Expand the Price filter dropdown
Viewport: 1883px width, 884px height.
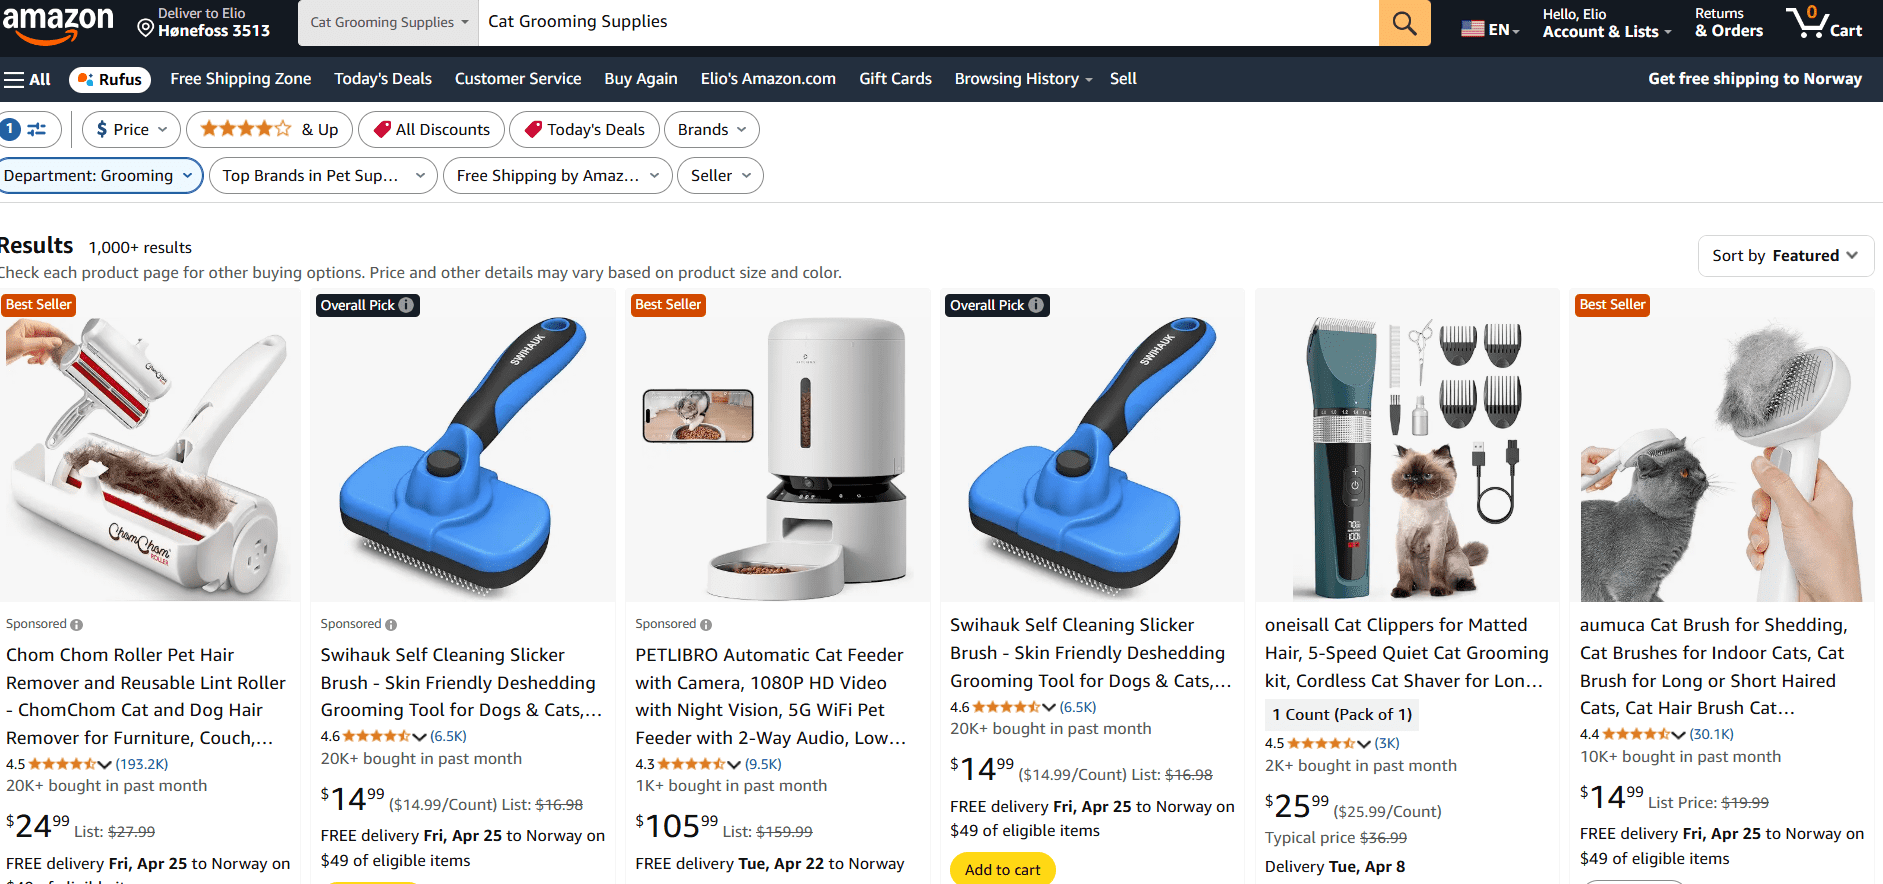(132, 129)
